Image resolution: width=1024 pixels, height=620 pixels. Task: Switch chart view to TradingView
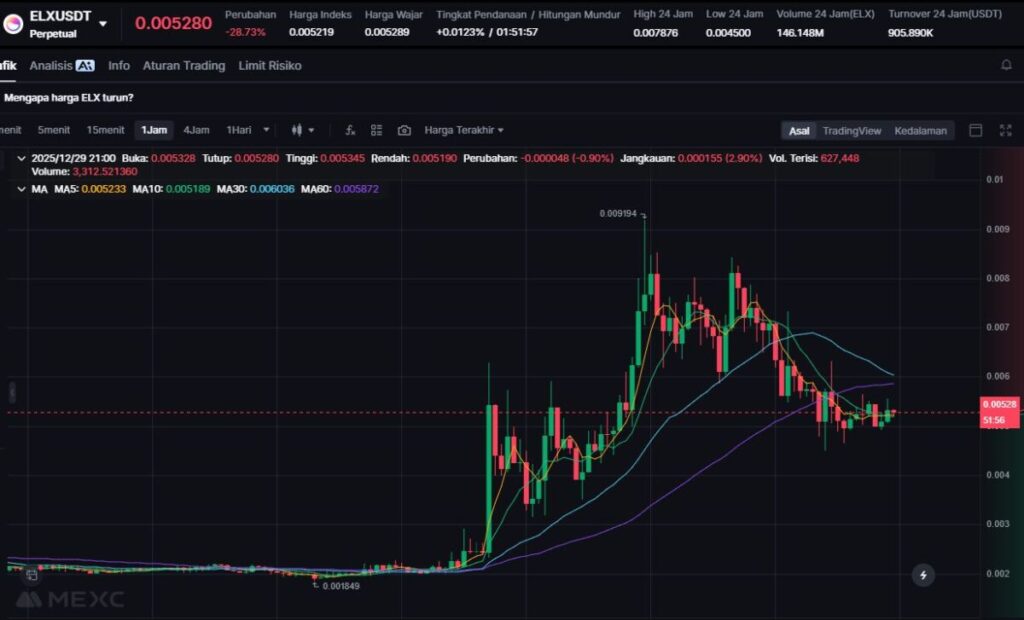click(x=851, y=130)
